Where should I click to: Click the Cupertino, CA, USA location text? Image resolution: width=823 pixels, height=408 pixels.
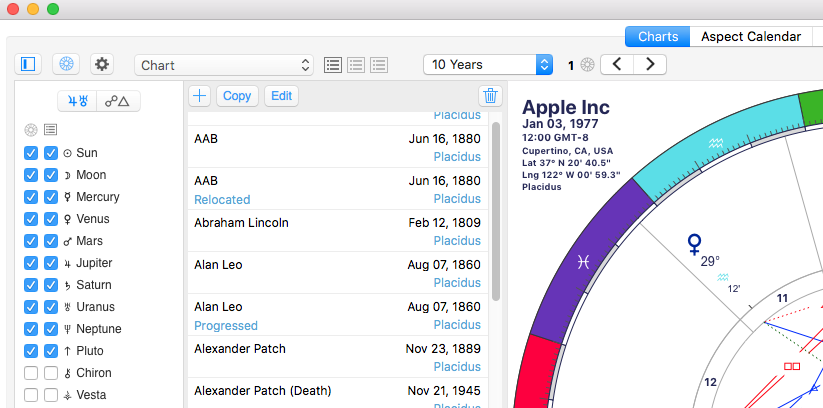567,151
